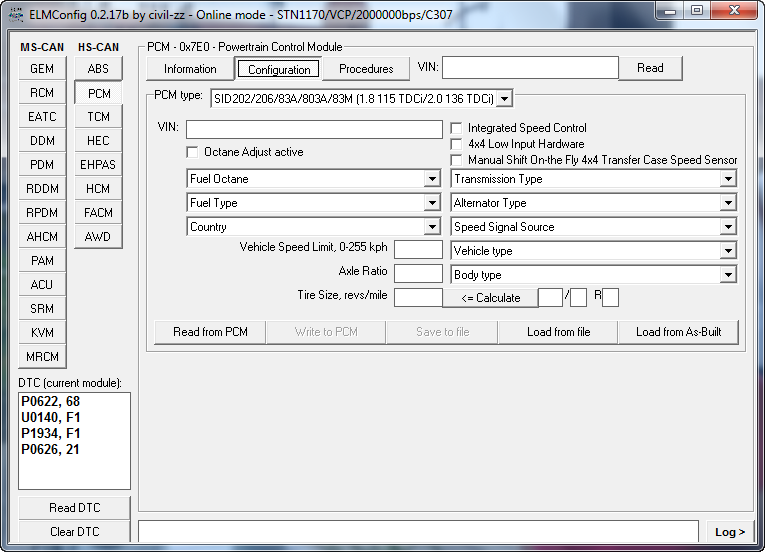Viewport: 765px width, 552px height.
Task: Open the PAM module
Action: point(42,261)
